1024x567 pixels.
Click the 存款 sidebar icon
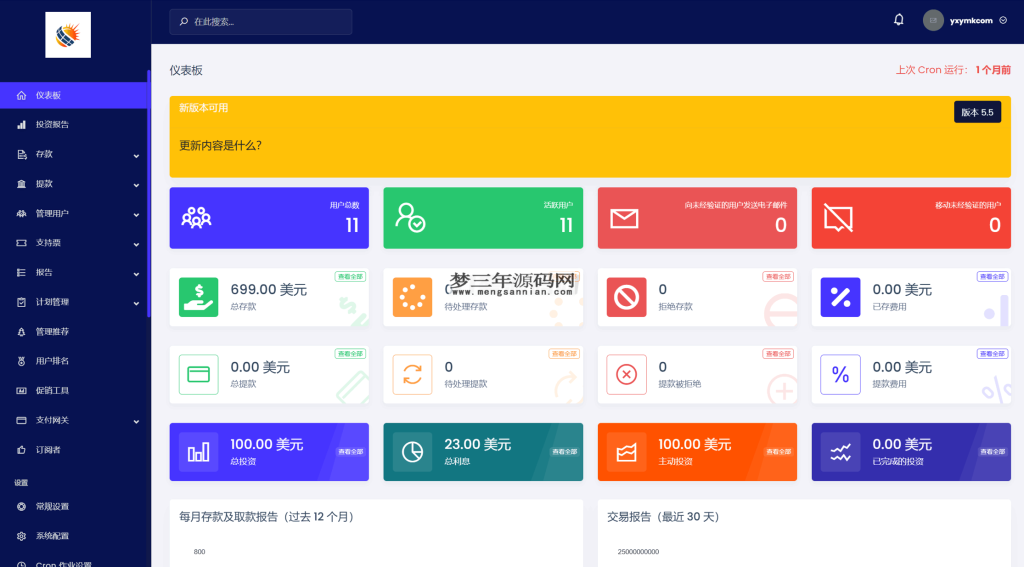22,155
